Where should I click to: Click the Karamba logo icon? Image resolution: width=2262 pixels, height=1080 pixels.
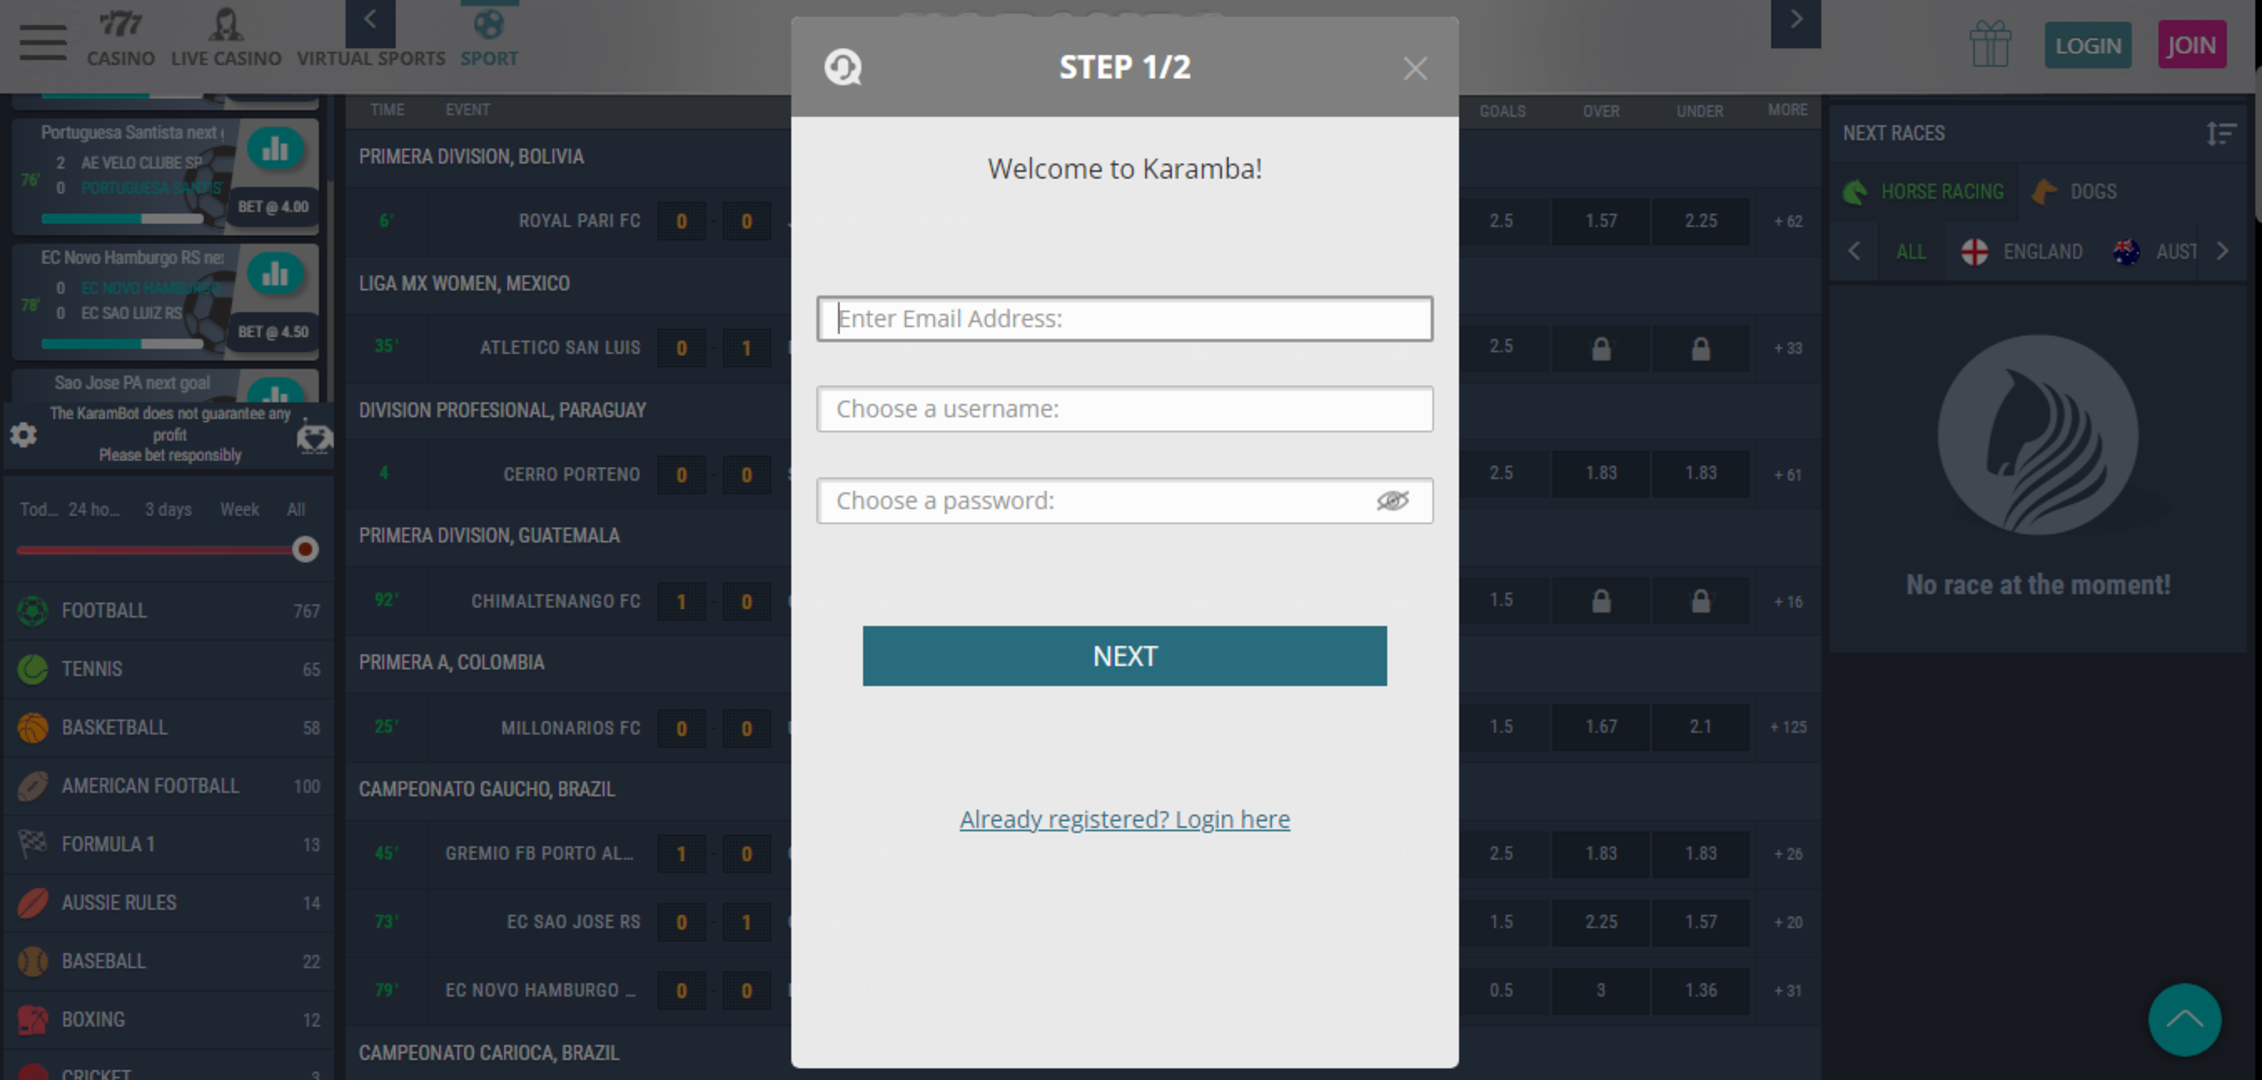pyautogui.click(x=844, y=66)
